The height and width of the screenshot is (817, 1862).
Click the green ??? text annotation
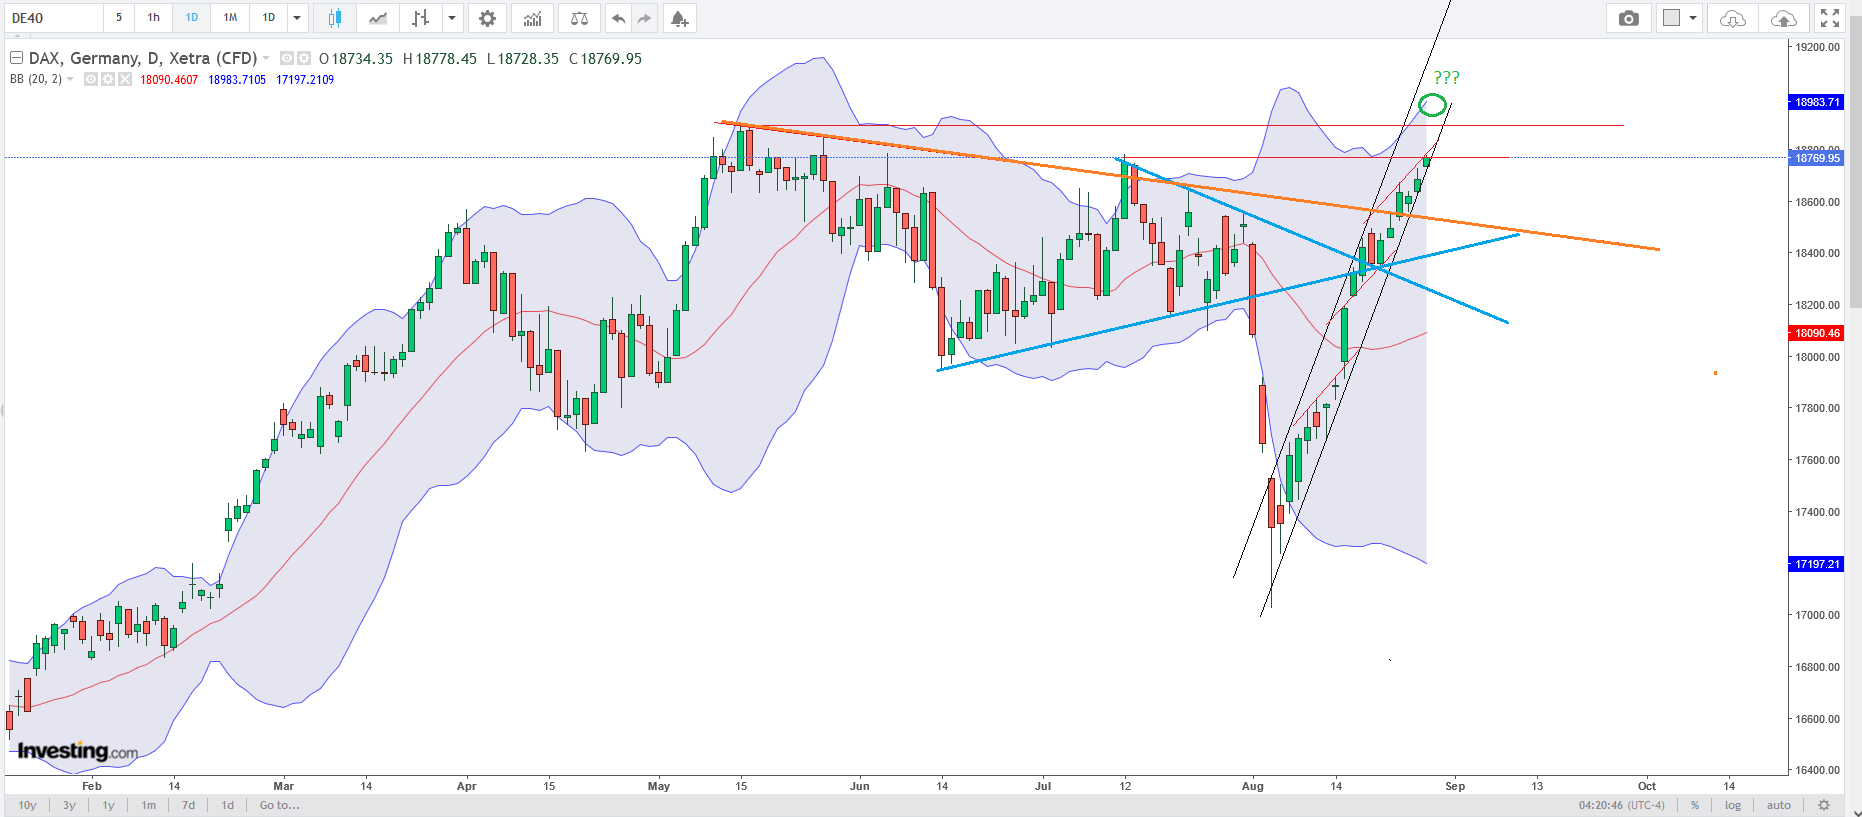tap(1446, 77)
